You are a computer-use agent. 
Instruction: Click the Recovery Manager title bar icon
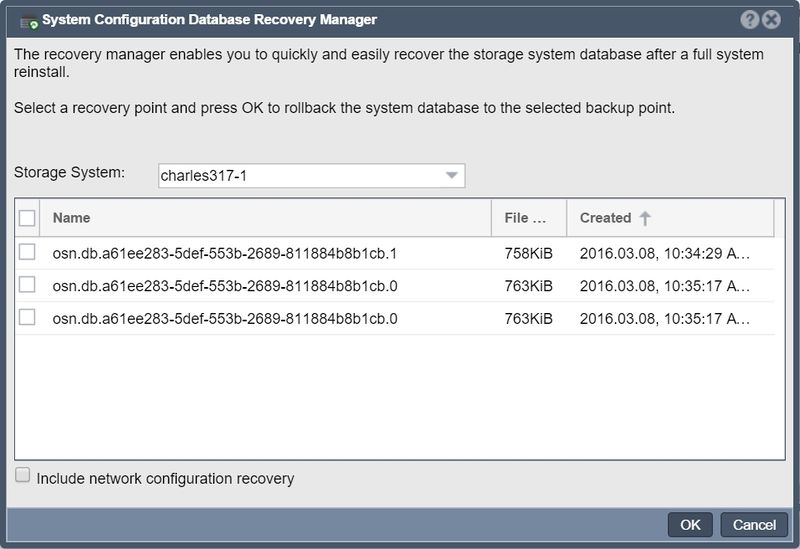click(29, 22)
